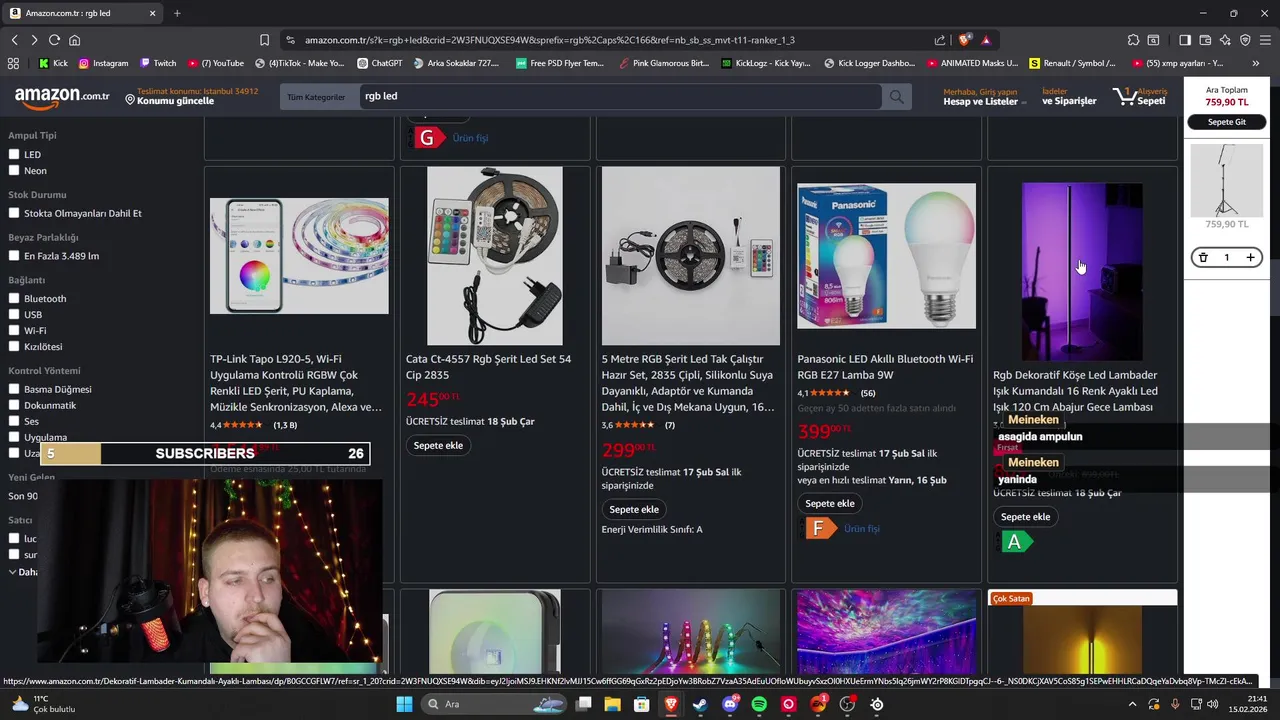Viewport: 1280px width, 720px height.
Task: Check the USB connection filter
Action: 14,315
